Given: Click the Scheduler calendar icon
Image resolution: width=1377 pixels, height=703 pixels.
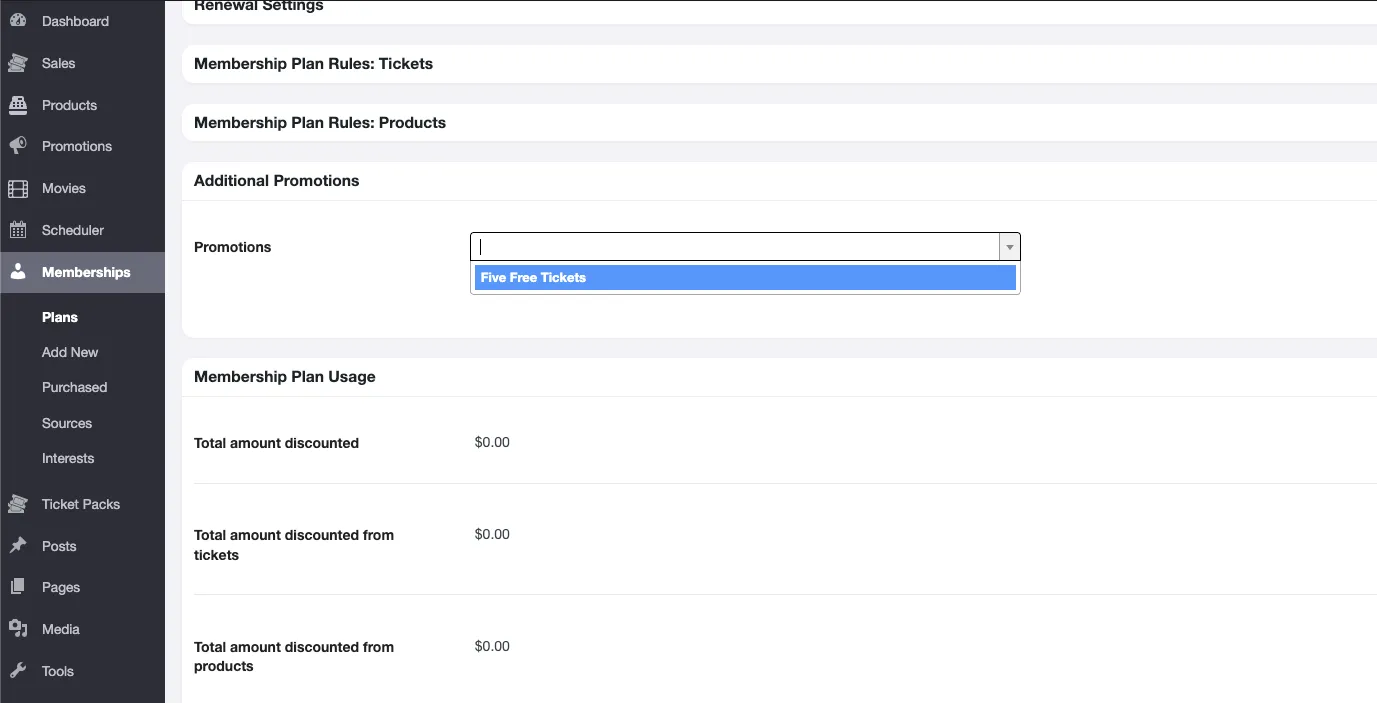Looking at the screenshot, I should pyautogui.click(x=18, y=230).
